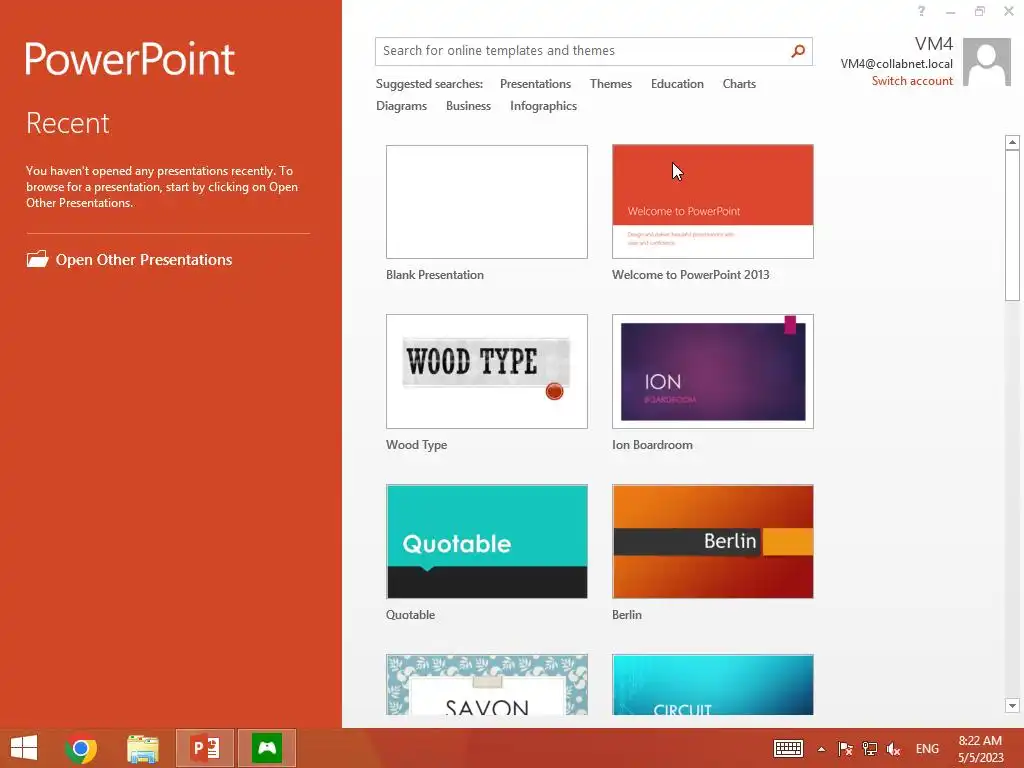Click the Open Other Presentations link
The height and width of the screenshot is (768, 1024).
point(144,260)
